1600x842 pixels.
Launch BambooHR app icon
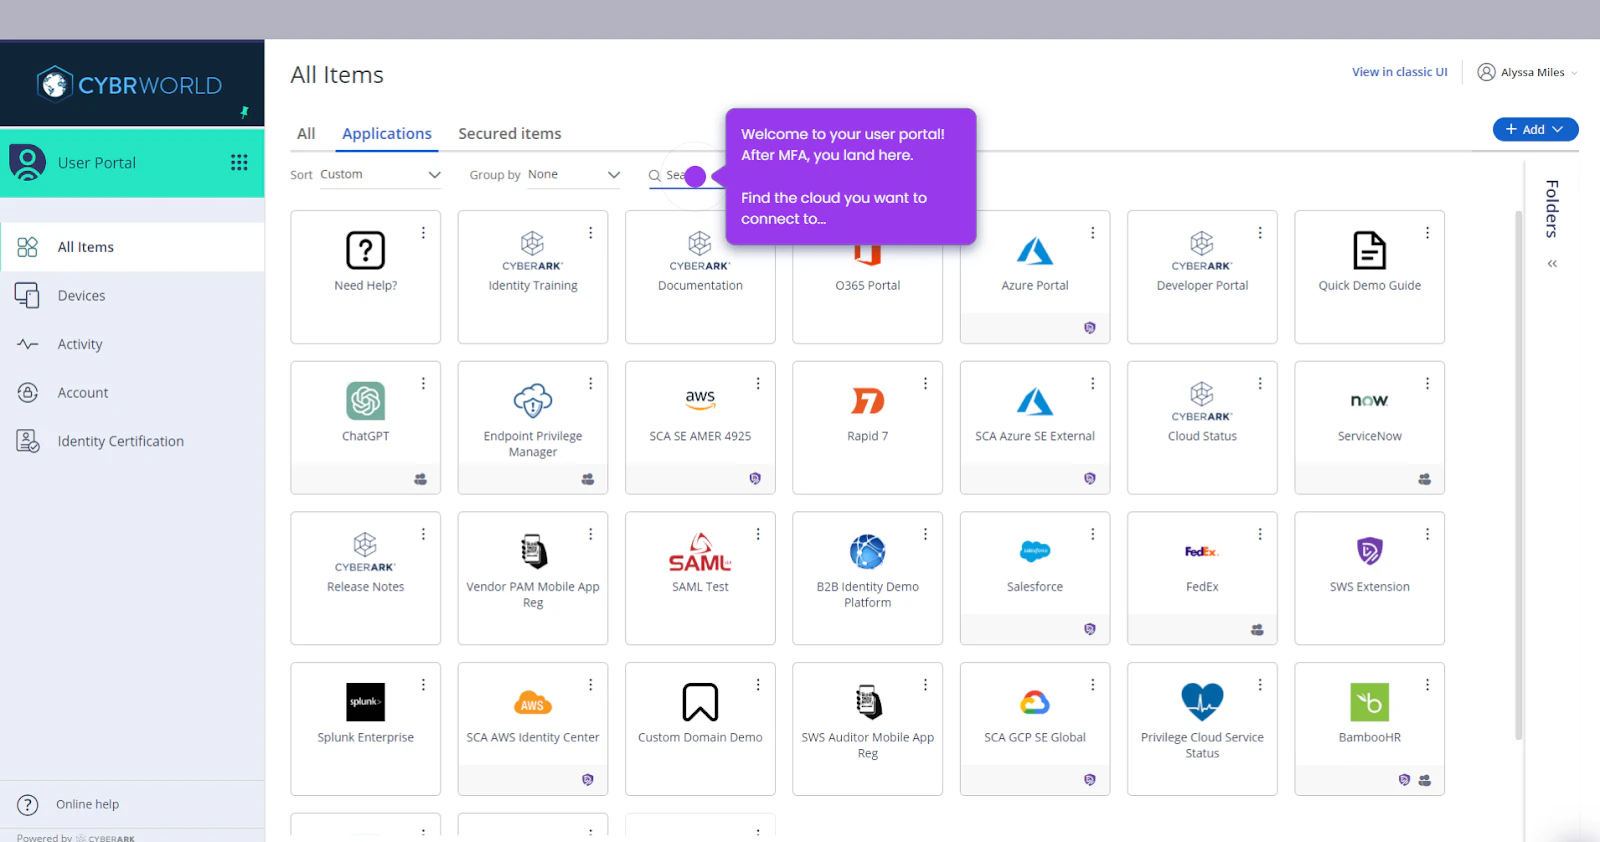click(x=1370, y=702)
